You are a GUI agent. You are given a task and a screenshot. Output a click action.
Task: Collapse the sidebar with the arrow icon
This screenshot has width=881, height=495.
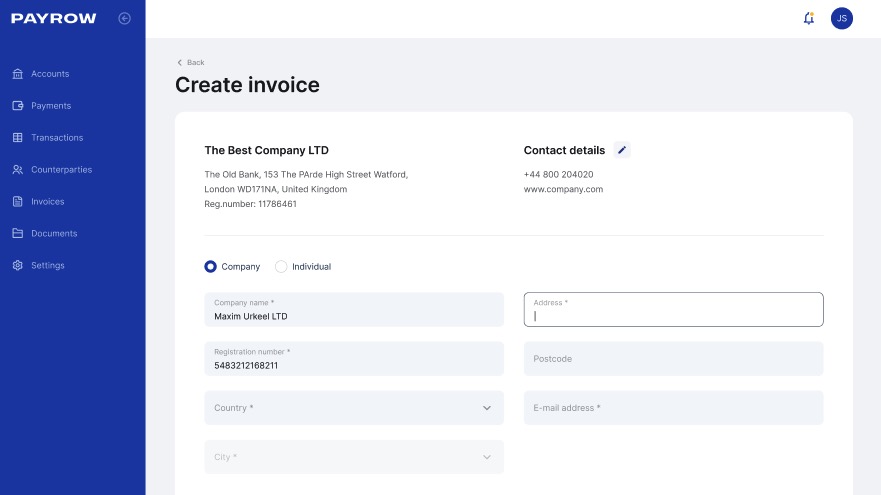coord(124,18)
